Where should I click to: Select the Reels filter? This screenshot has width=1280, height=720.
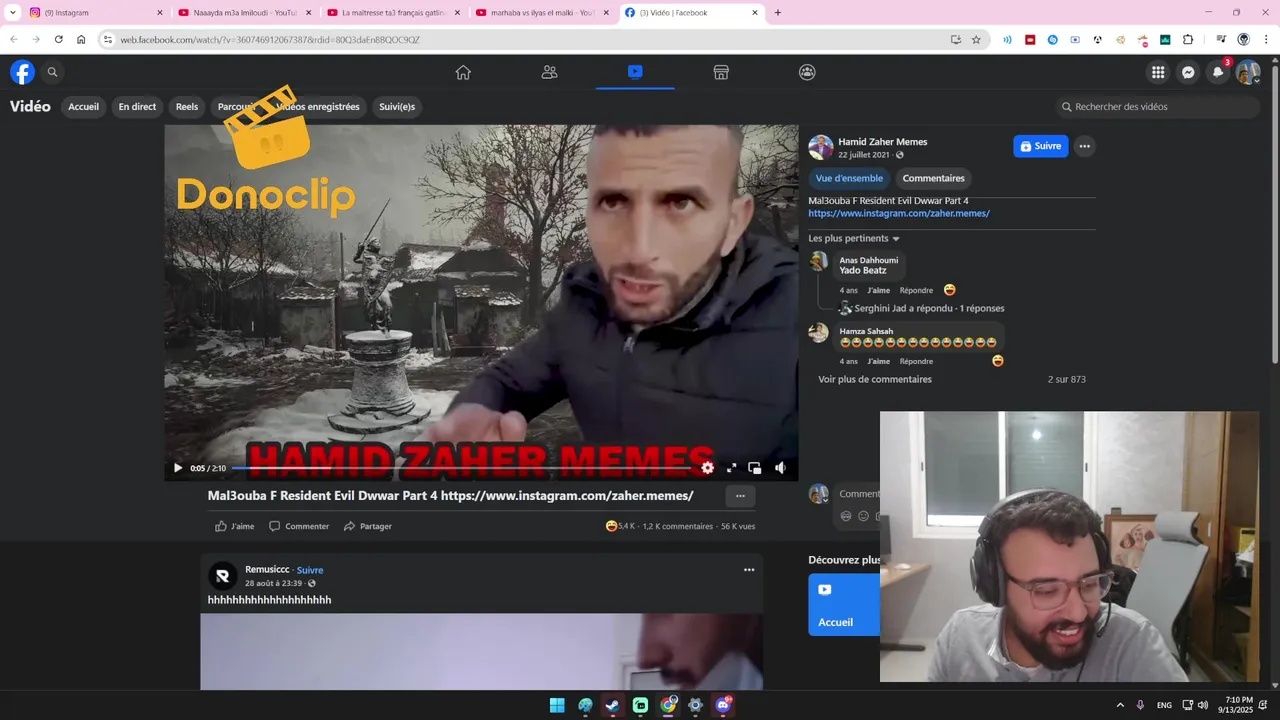coord(187,107)
